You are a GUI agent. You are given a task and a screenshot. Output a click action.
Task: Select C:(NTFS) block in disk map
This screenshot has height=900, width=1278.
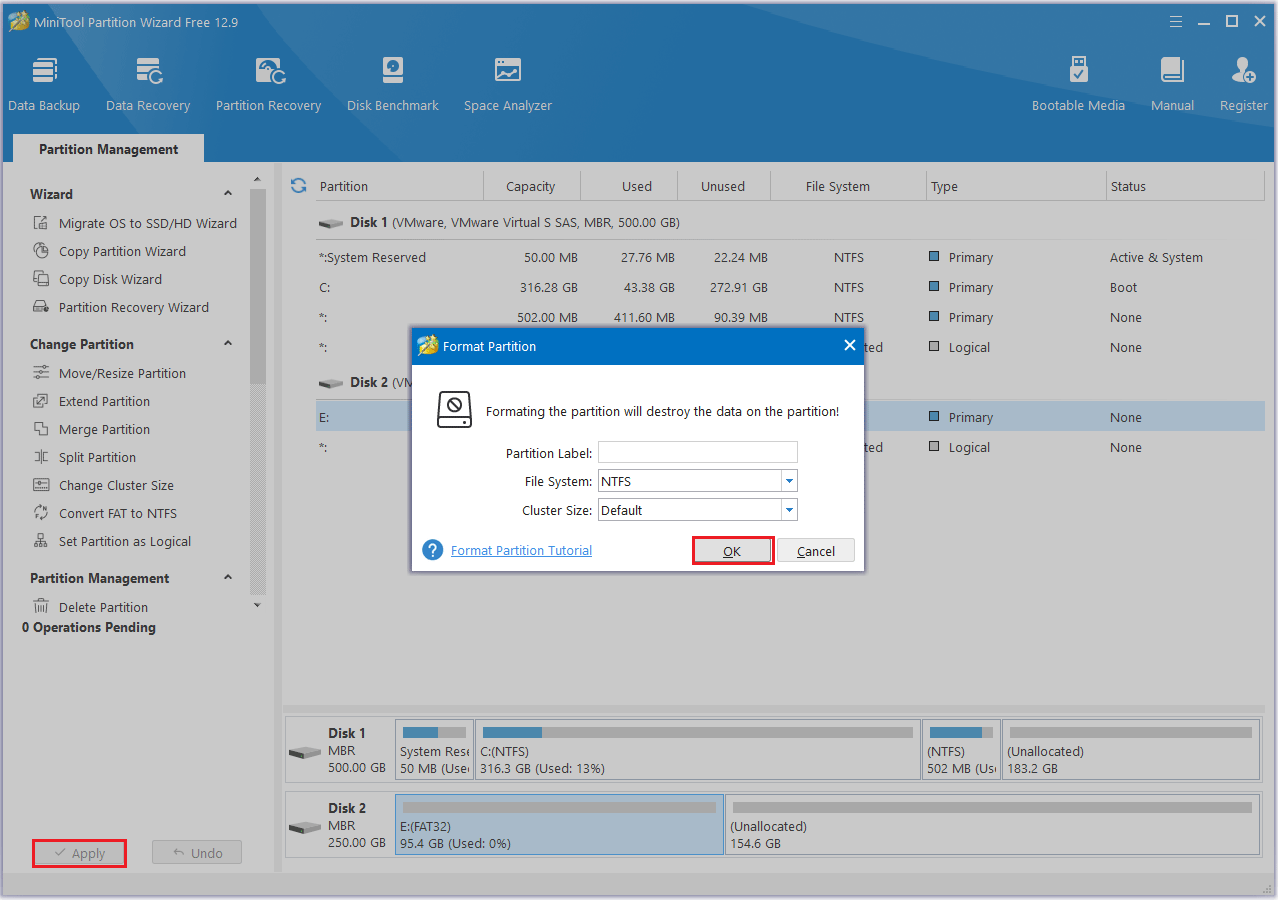[x=698, y=750]
